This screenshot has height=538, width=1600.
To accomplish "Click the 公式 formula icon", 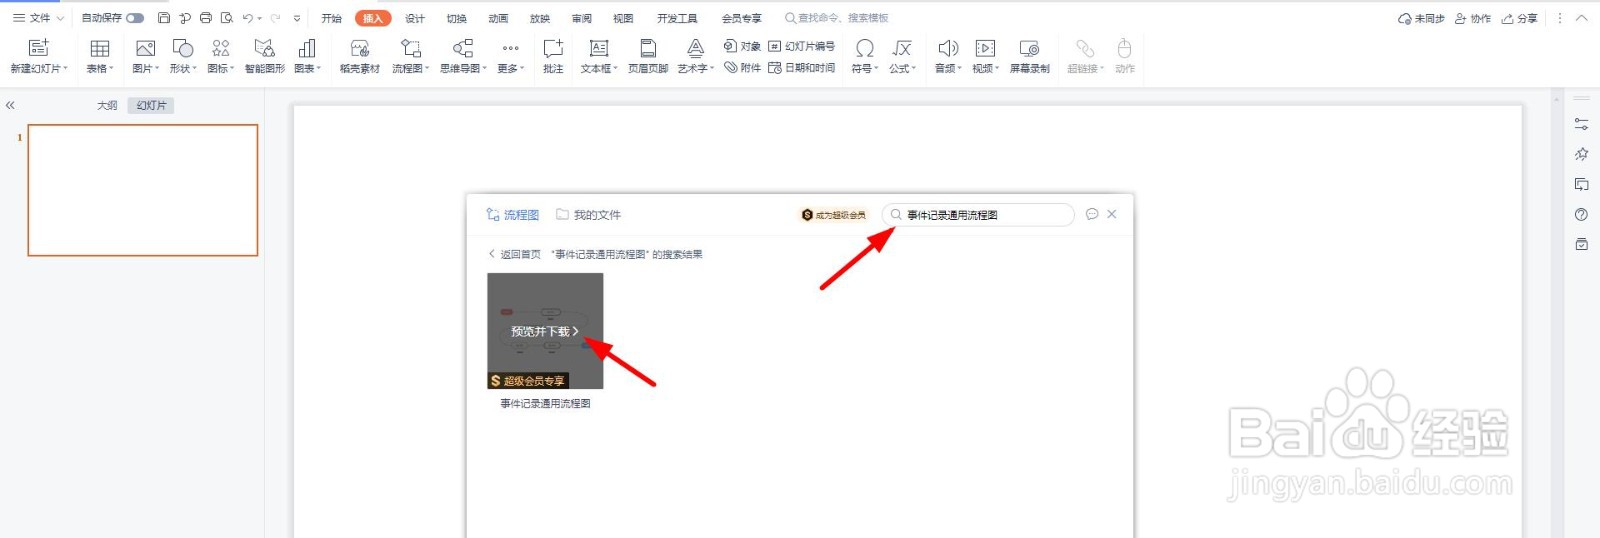I will coord(902,48).
